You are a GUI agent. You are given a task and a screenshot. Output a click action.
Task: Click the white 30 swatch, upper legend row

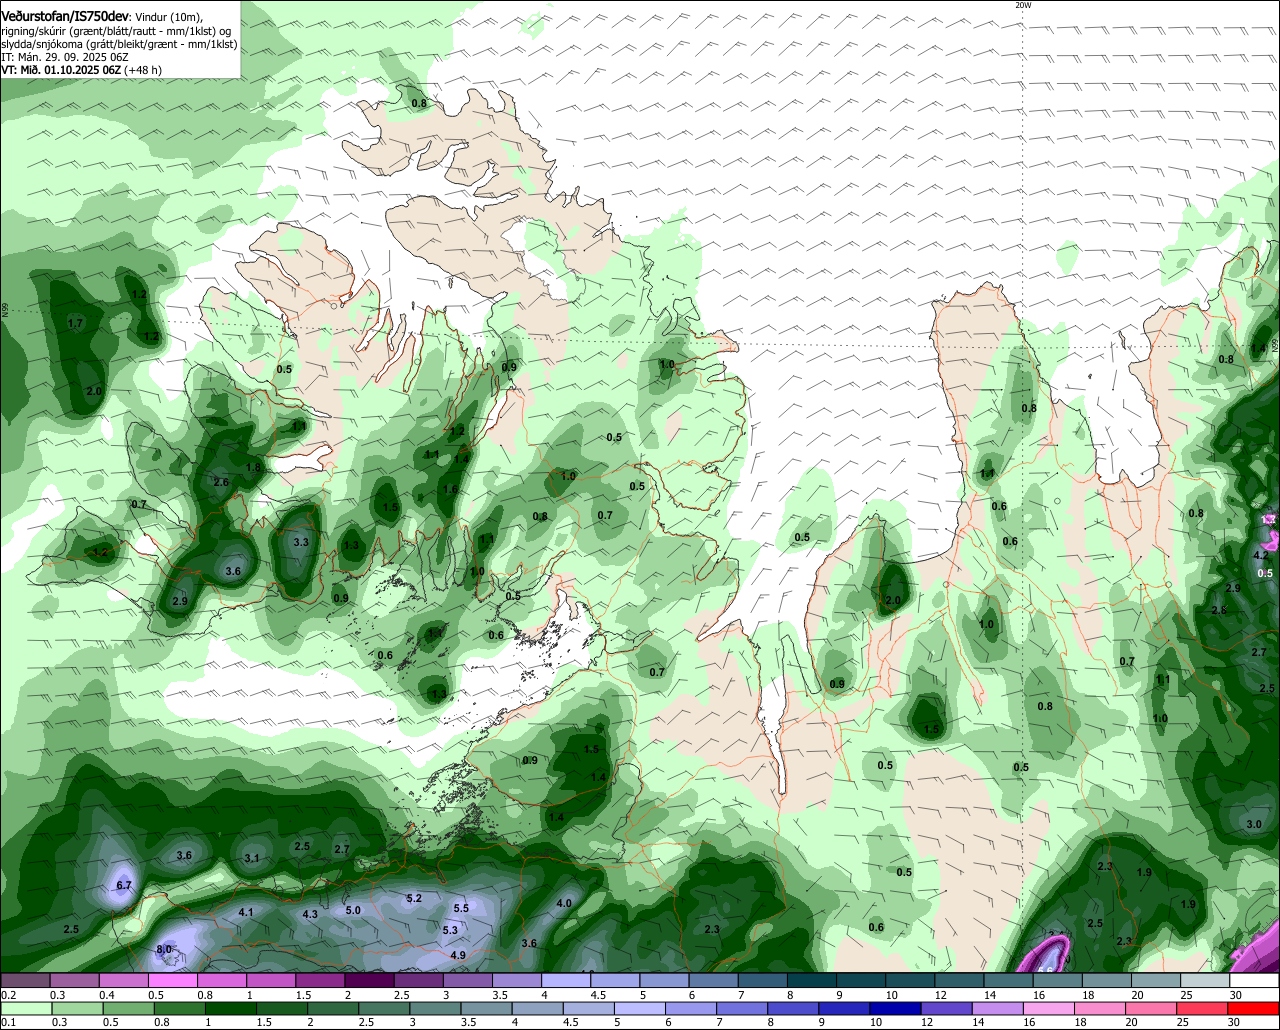point(1255,980)
